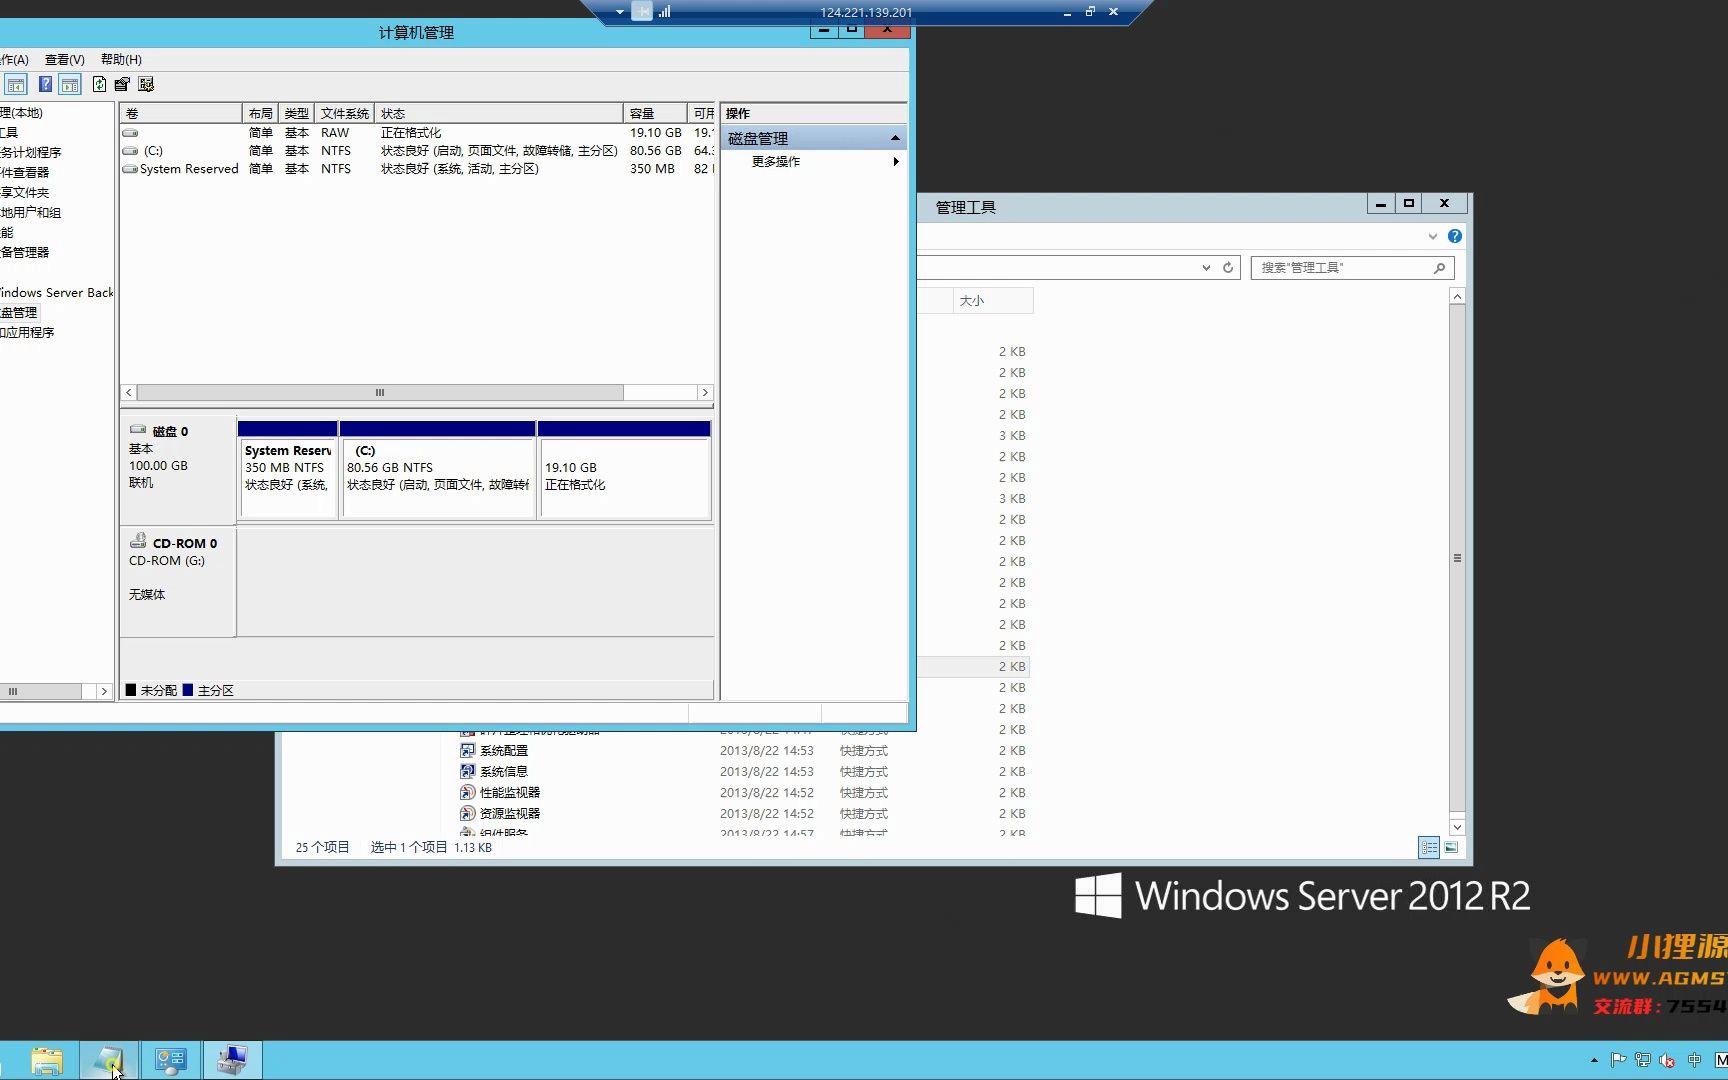This screenshot has height=1080, width=1728.
Task: Select Windows Server Backup tree item
Action: tap(57, 293)
